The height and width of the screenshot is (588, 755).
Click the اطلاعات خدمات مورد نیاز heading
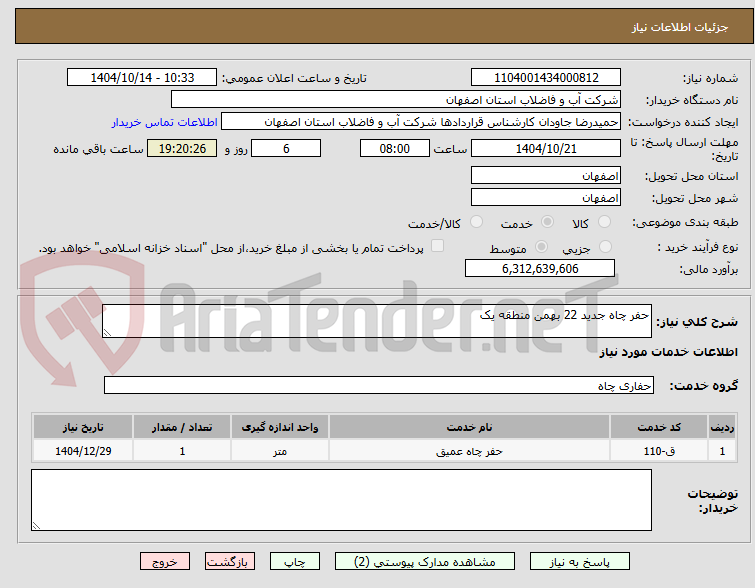(x=668, y=353)
